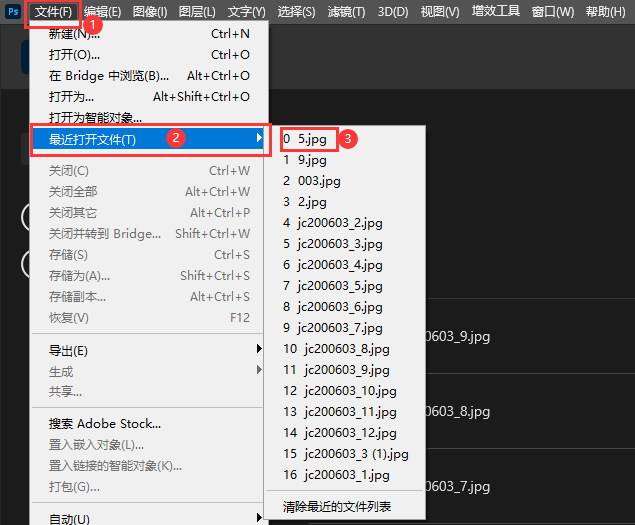The height and width of the screenshot is (525, 635).
Task: Open the 帮助(H) menu
Action: pyautogui.click(x=605, y=12)
